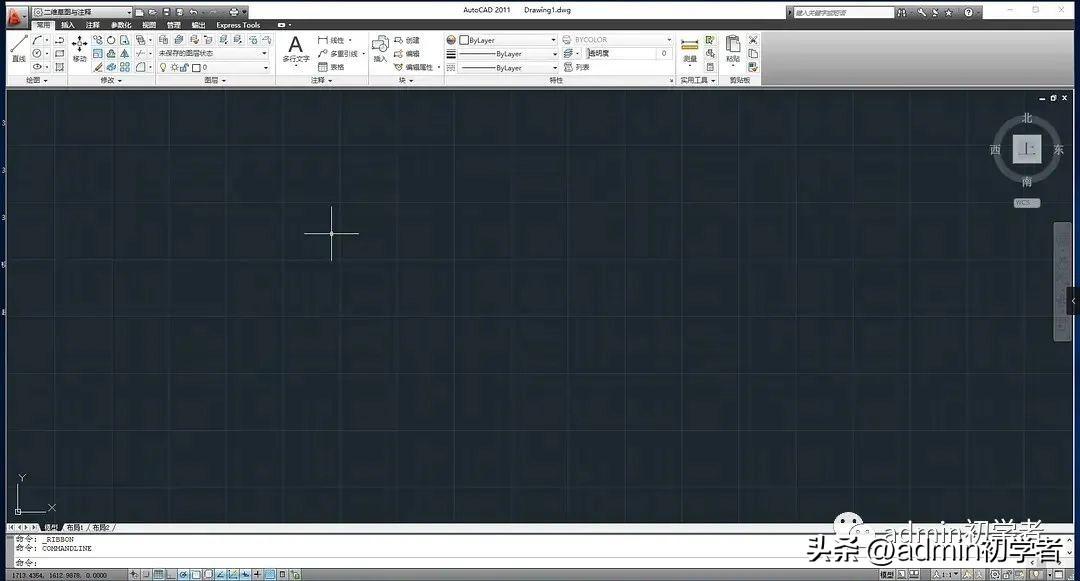Open the AutoCAD application menu button
Screen dimensions: 1080x581
pyautogui.click(x=17, y=17)
